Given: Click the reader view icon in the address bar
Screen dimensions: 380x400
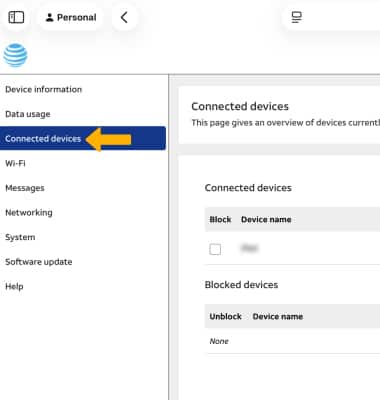Looking at the screenshot, I should click(x=296, y=17).
